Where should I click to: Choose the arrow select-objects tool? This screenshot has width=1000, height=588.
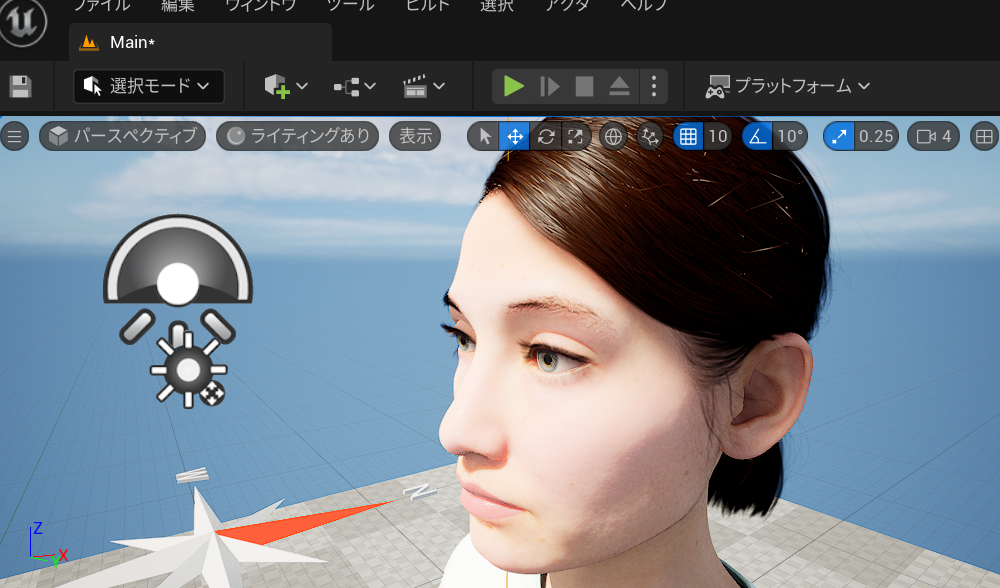pos(484,136)
